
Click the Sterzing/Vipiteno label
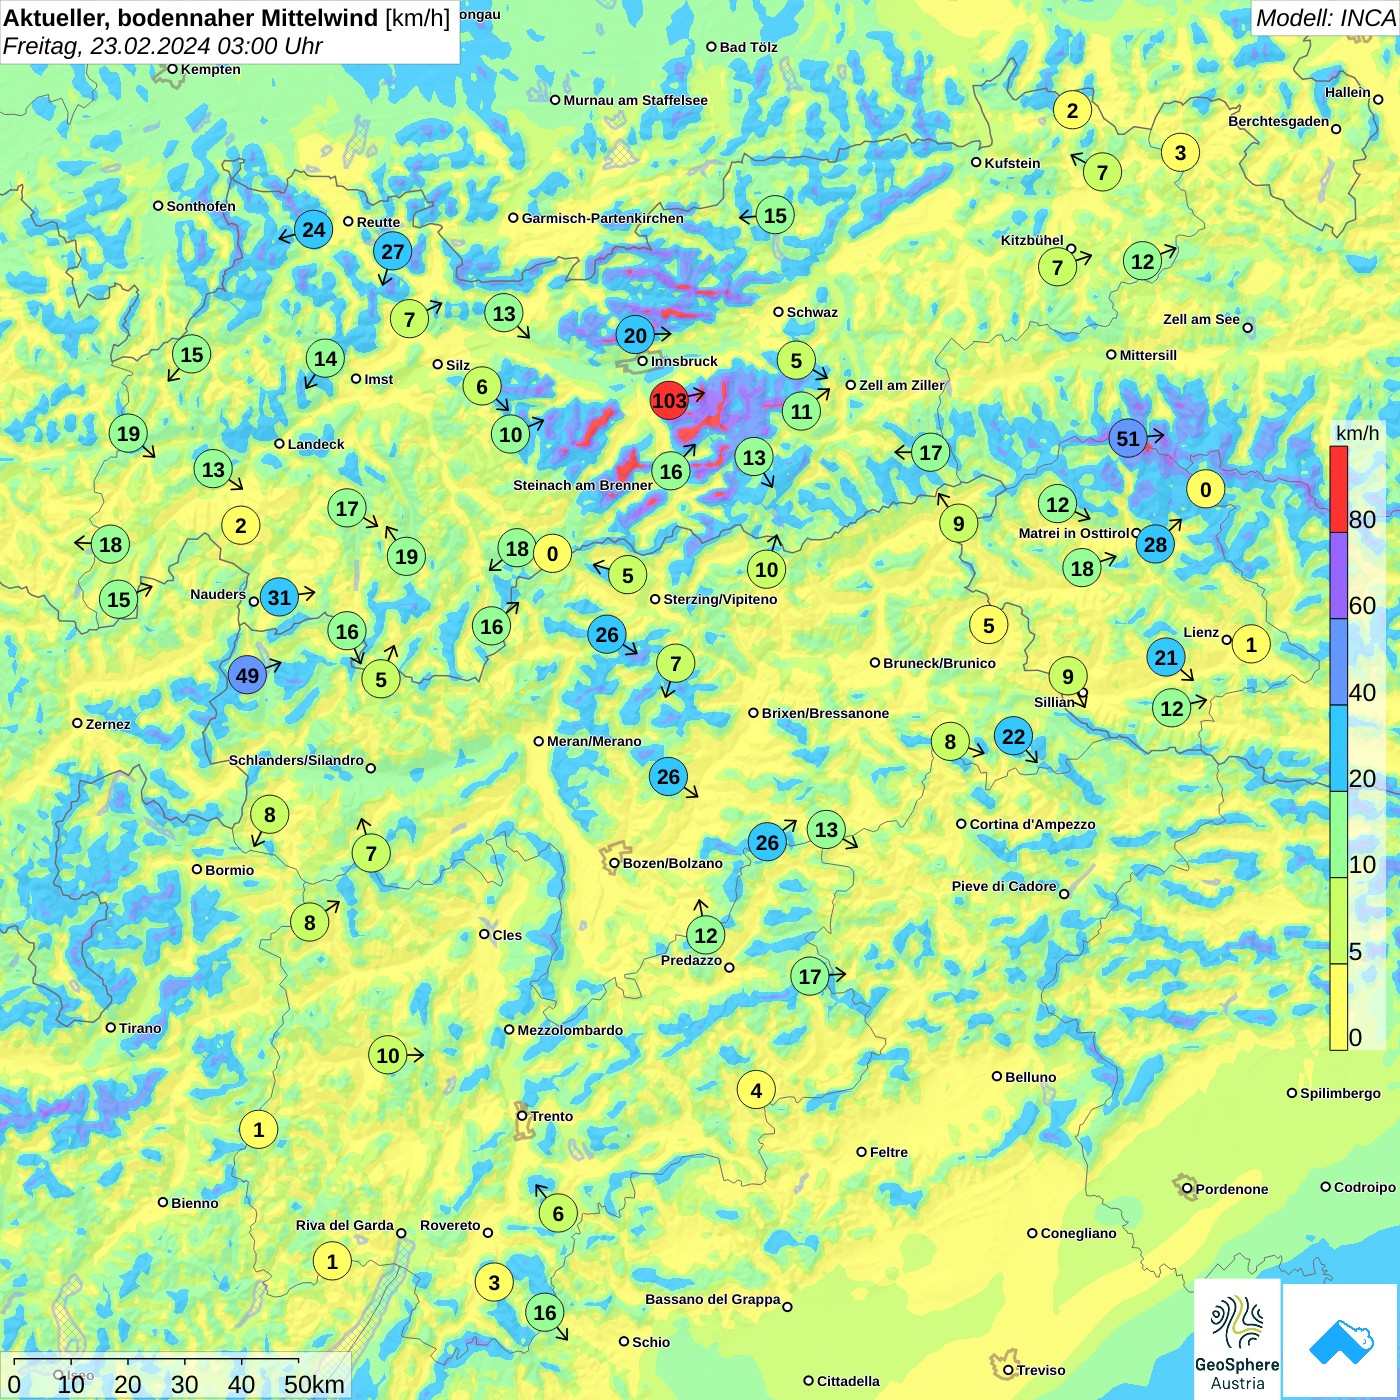[720, 599]
